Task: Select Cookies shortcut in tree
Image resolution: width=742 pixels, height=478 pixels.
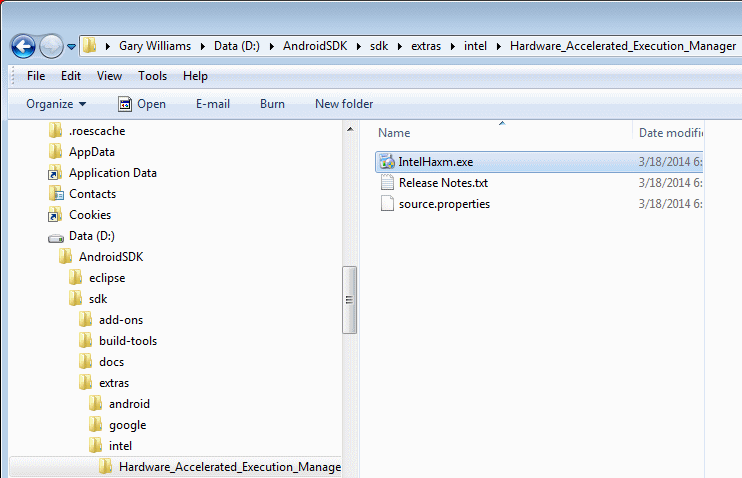Action: 90,215
